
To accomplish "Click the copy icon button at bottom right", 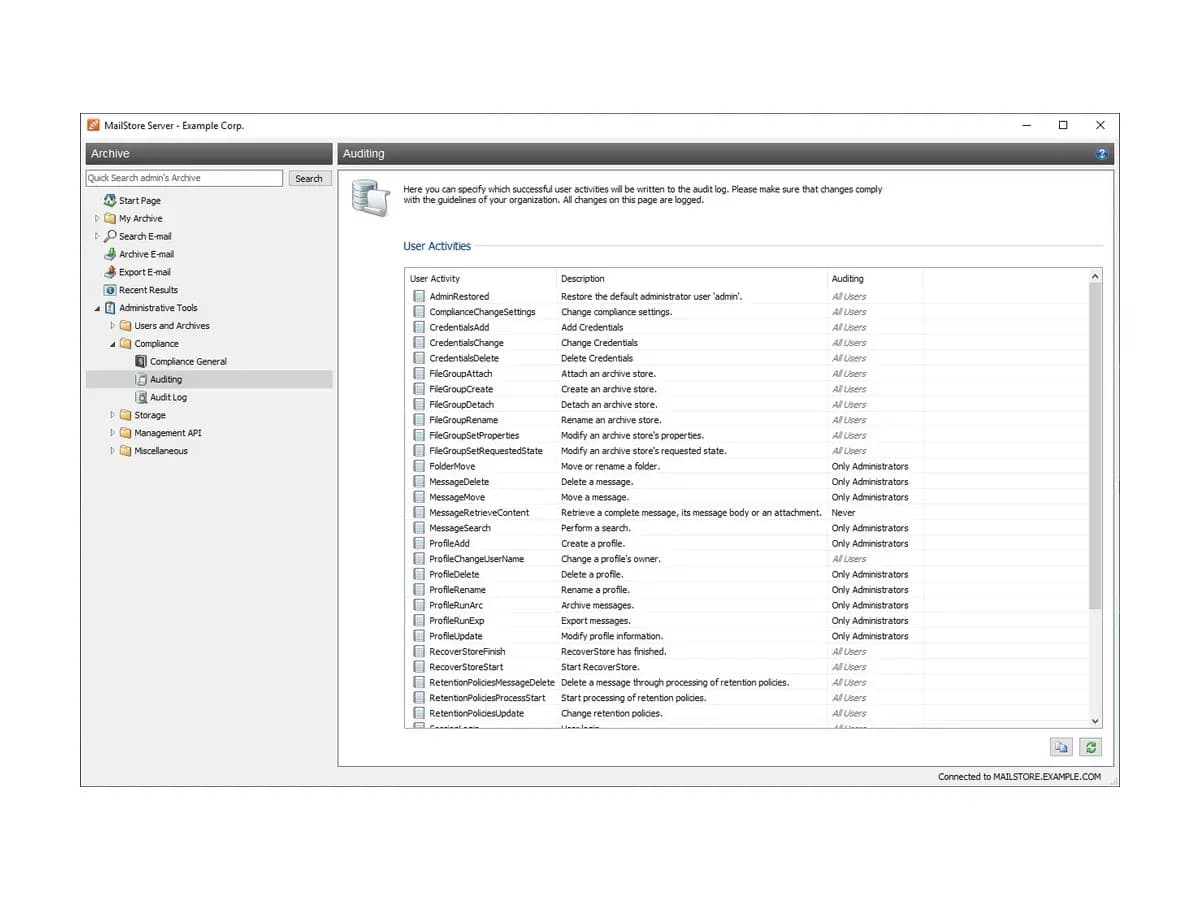I will click(x=1061, y=747).
